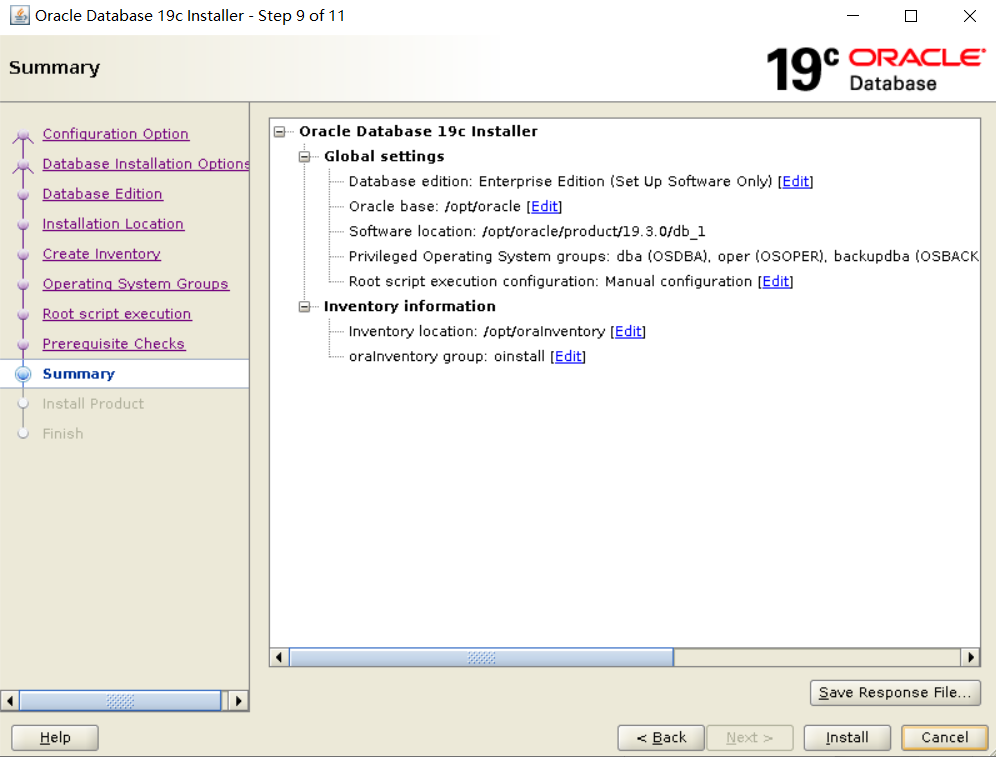Image resolution: width=996 pixels, height=757 pixels.
Task: Click the Java installer icon in title bar
Action: coord(19,15)
